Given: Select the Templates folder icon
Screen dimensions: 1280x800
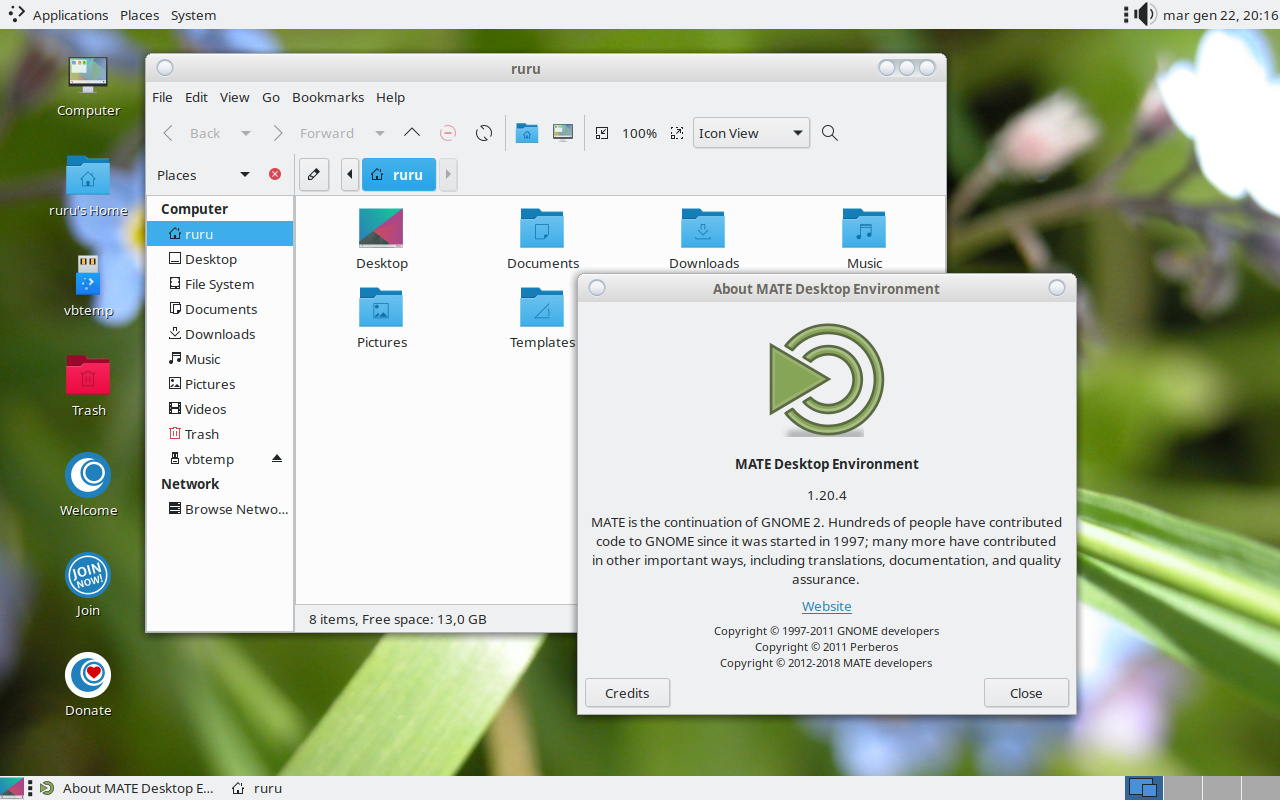Looking at the screenshot, I should (542, 307).
